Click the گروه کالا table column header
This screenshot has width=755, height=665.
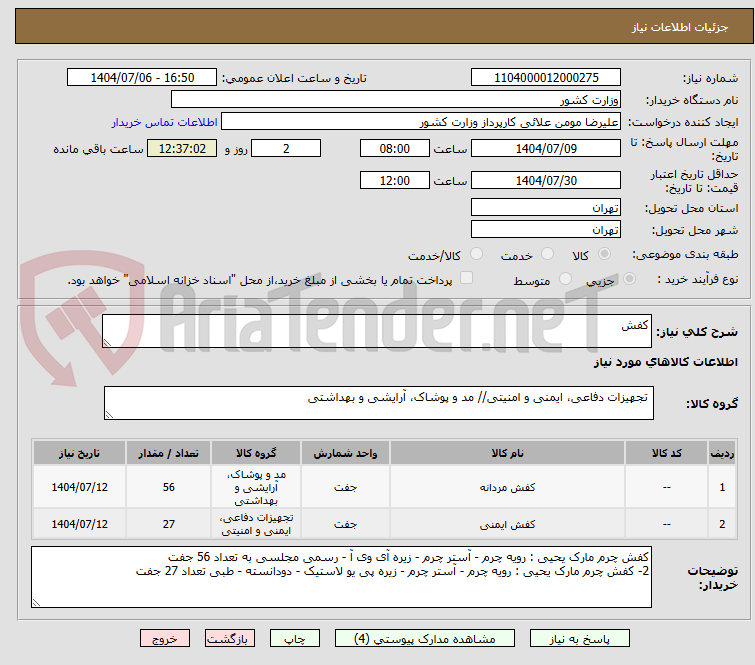coord(256,453)
